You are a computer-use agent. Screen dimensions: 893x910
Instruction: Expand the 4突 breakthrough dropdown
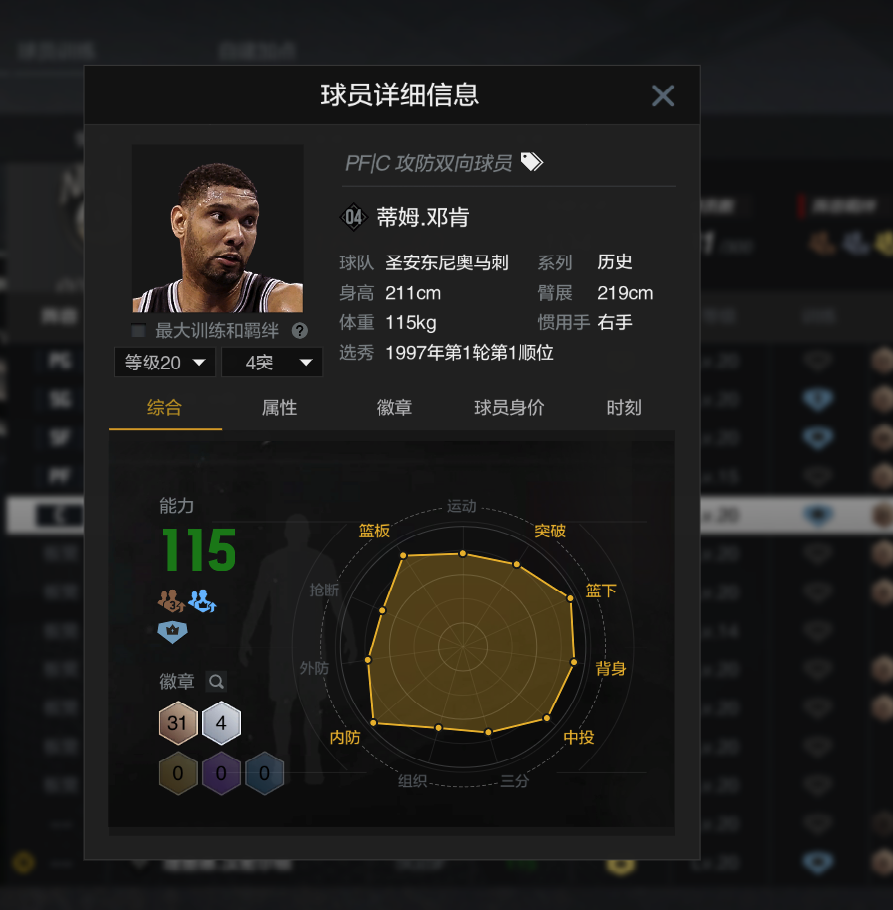pos(272,362)
